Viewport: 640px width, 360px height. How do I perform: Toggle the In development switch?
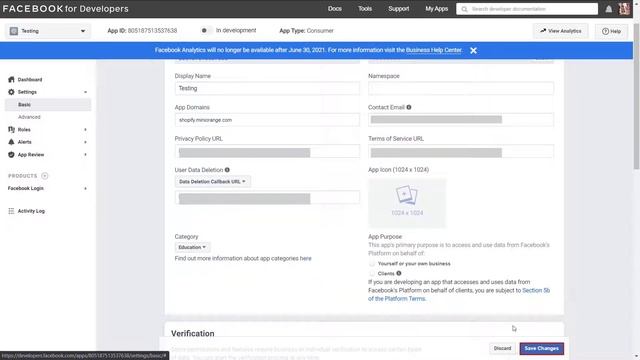(206, 31)
